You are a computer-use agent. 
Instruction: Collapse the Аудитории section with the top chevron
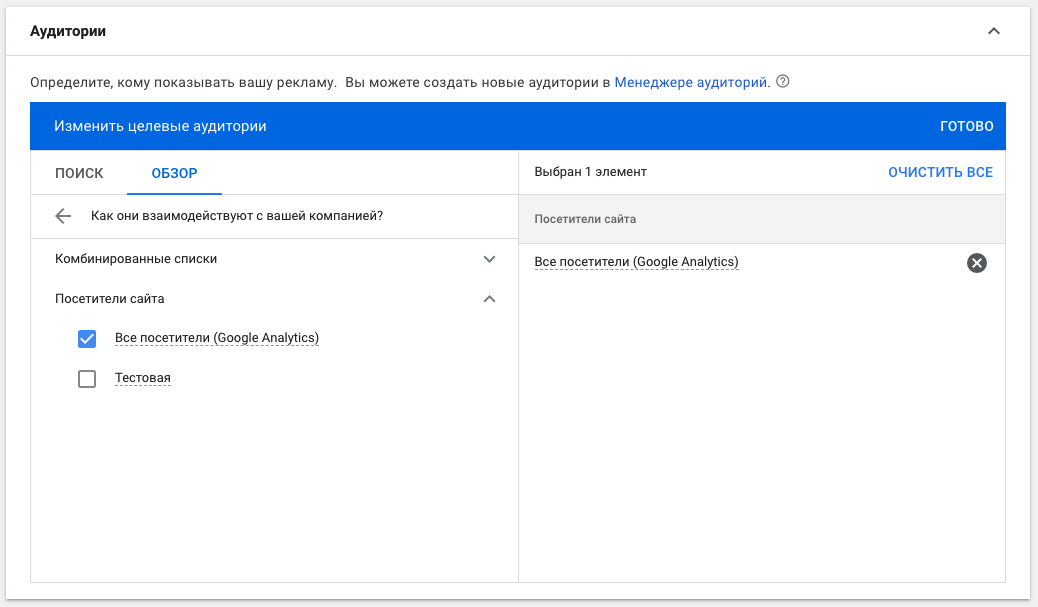coord(993,31)
